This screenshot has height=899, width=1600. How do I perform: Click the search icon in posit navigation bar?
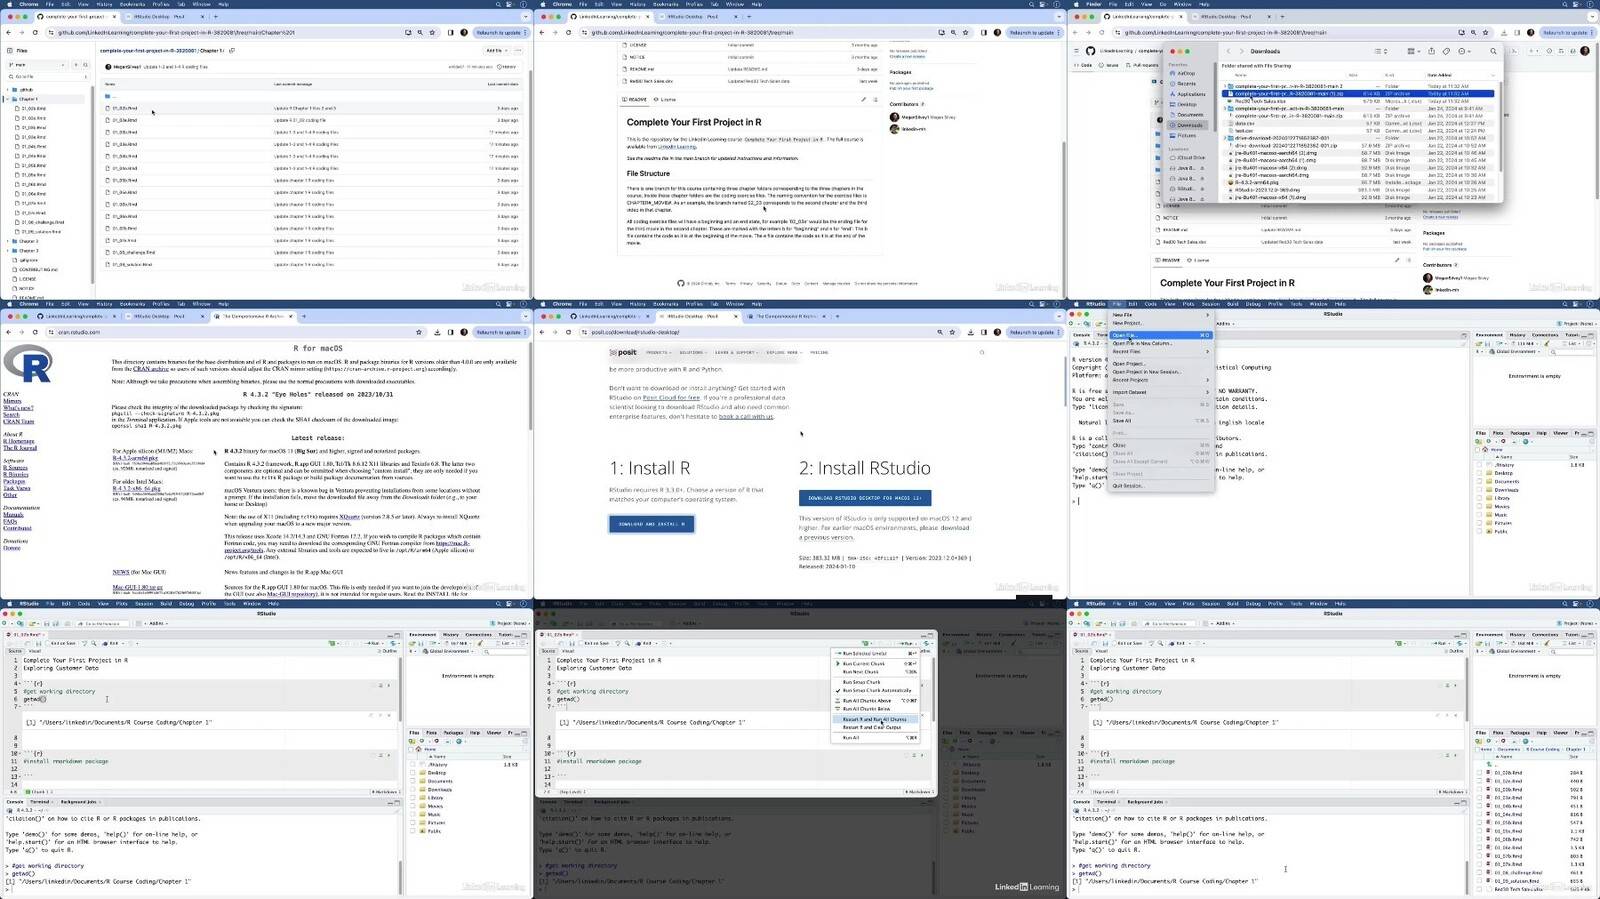pyautogui.click(x=982, y=352)
